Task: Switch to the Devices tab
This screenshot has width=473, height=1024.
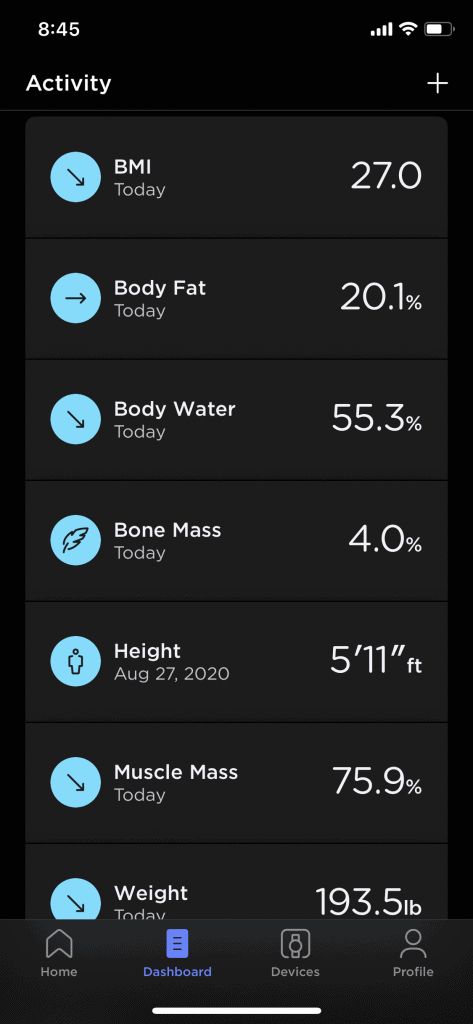Action: click(295, 953)
